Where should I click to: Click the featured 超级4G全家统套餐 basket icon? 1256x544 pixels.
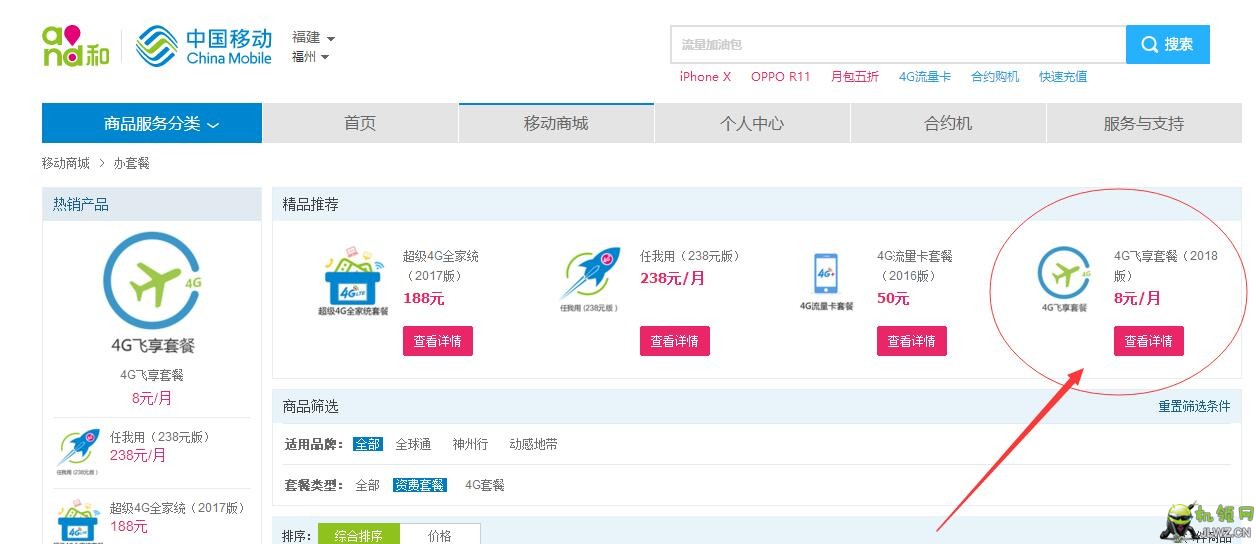pos(354,279)
